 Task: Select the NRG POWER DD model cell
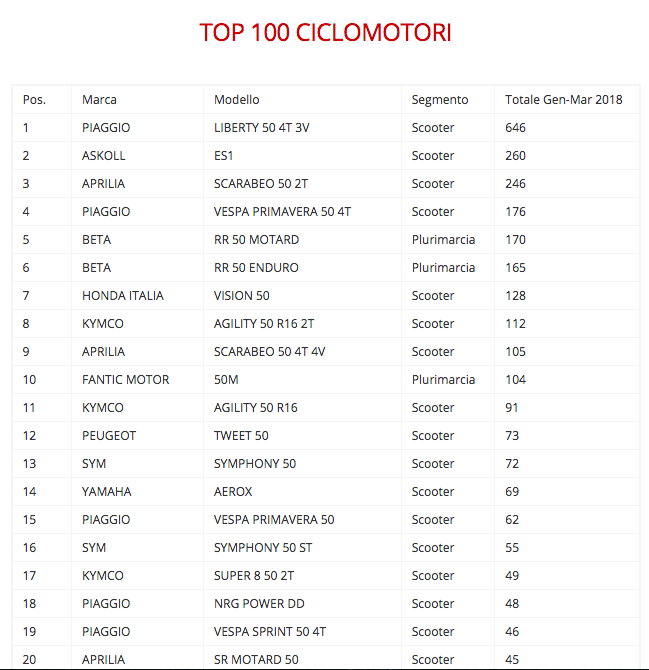259,604
